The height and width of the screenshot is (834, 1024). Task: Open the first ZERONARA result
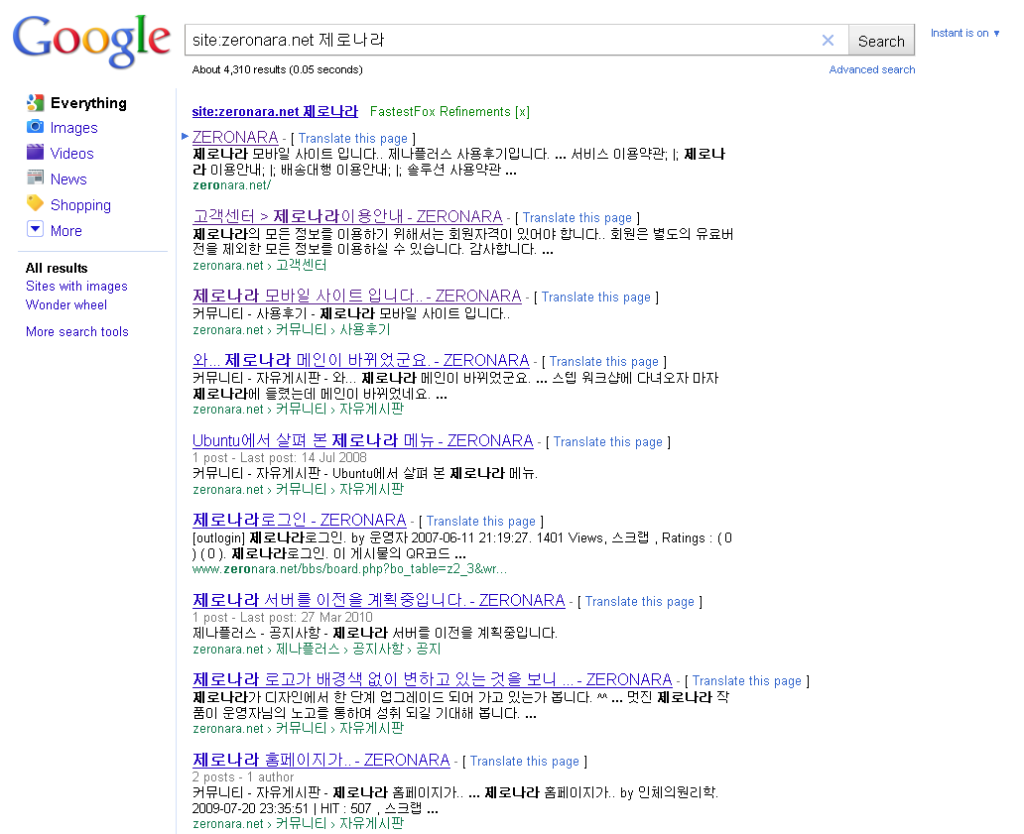pyautogui.click(x=235, y=137)
